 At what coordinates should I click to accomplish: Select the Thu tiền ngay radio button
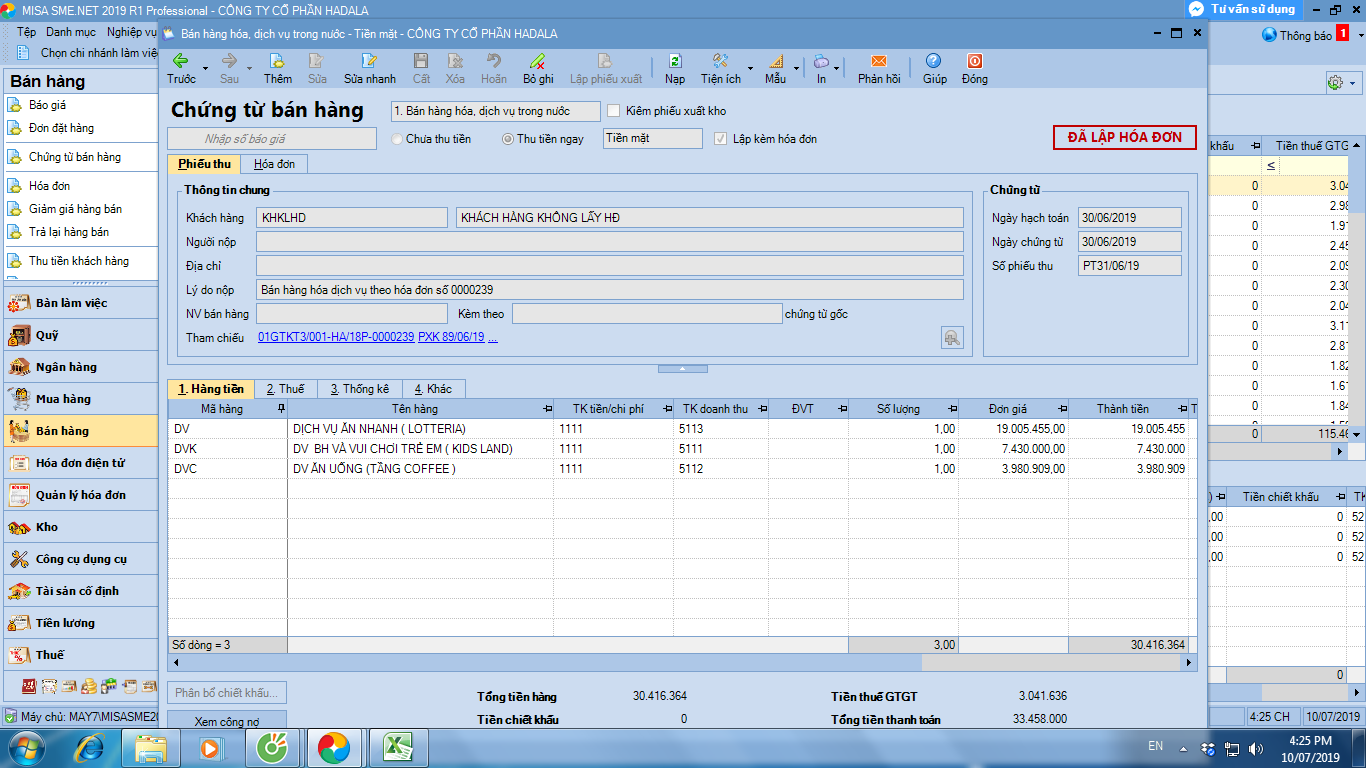508,139
